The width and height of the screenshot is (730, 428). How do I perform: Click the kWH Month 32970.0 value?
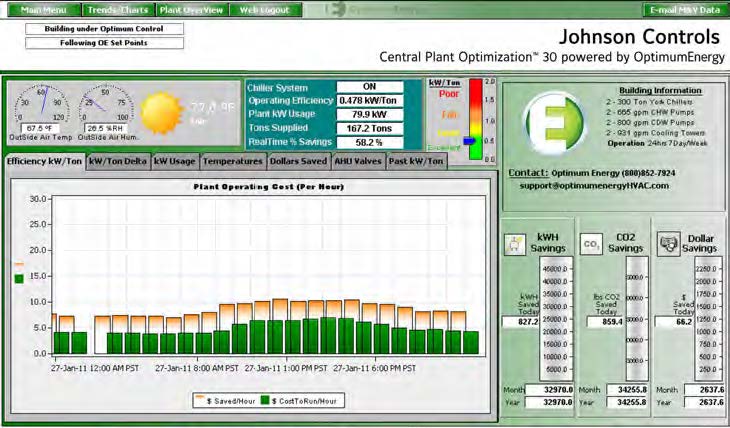pos(549,390)
